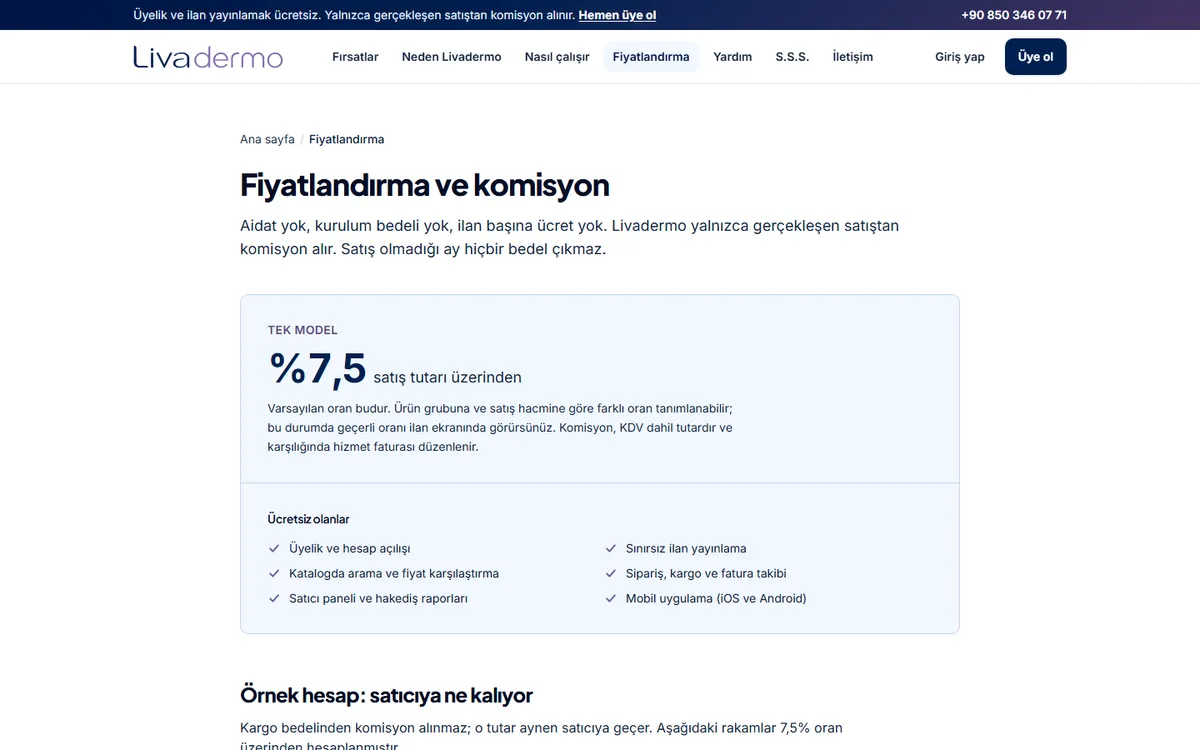Click the Aidat yok intro paragraph
The image size is (1200, 750).
pos(569,237)
